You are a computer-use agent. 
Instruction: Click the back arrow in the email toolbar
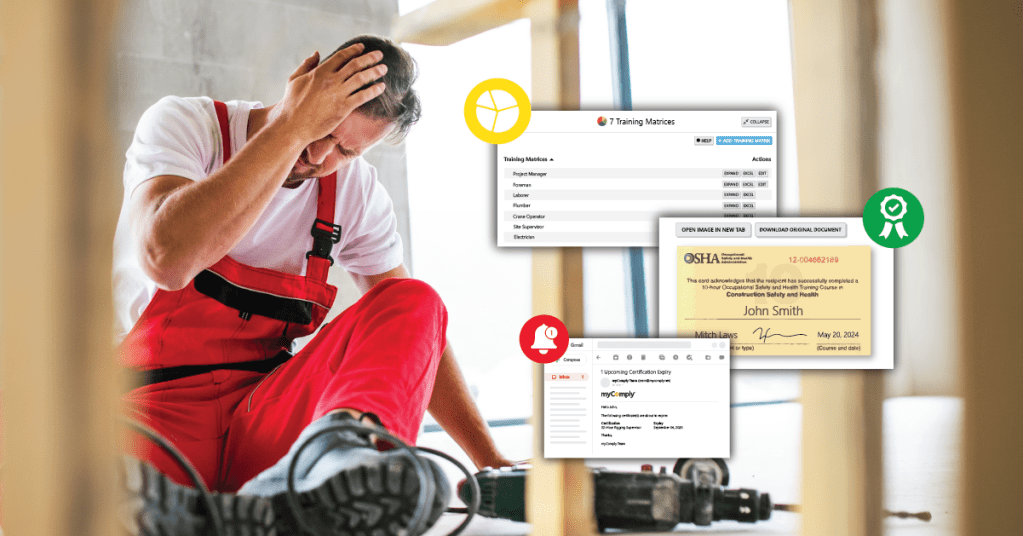[599, 356]
